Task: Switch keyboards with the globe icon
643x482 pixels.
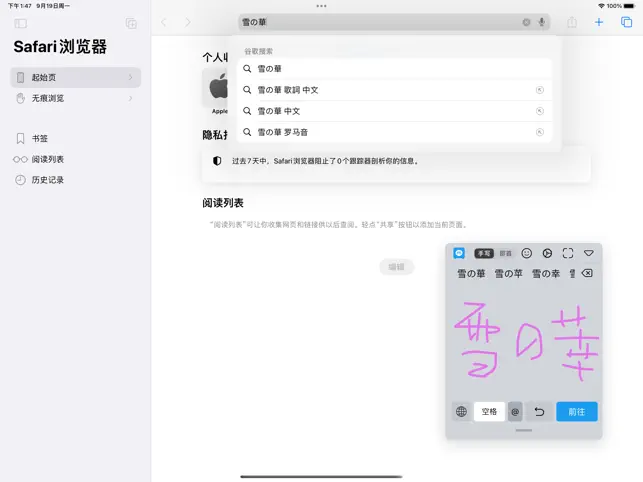Action: (461, 411)
